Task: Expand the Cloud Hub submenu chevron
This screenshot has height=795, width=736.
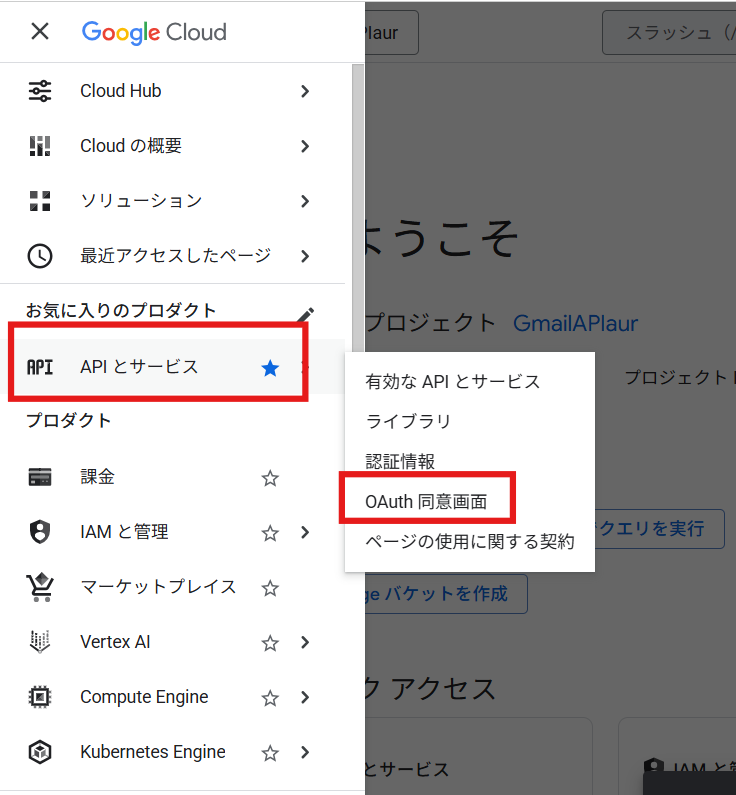Action: point(305,91)
